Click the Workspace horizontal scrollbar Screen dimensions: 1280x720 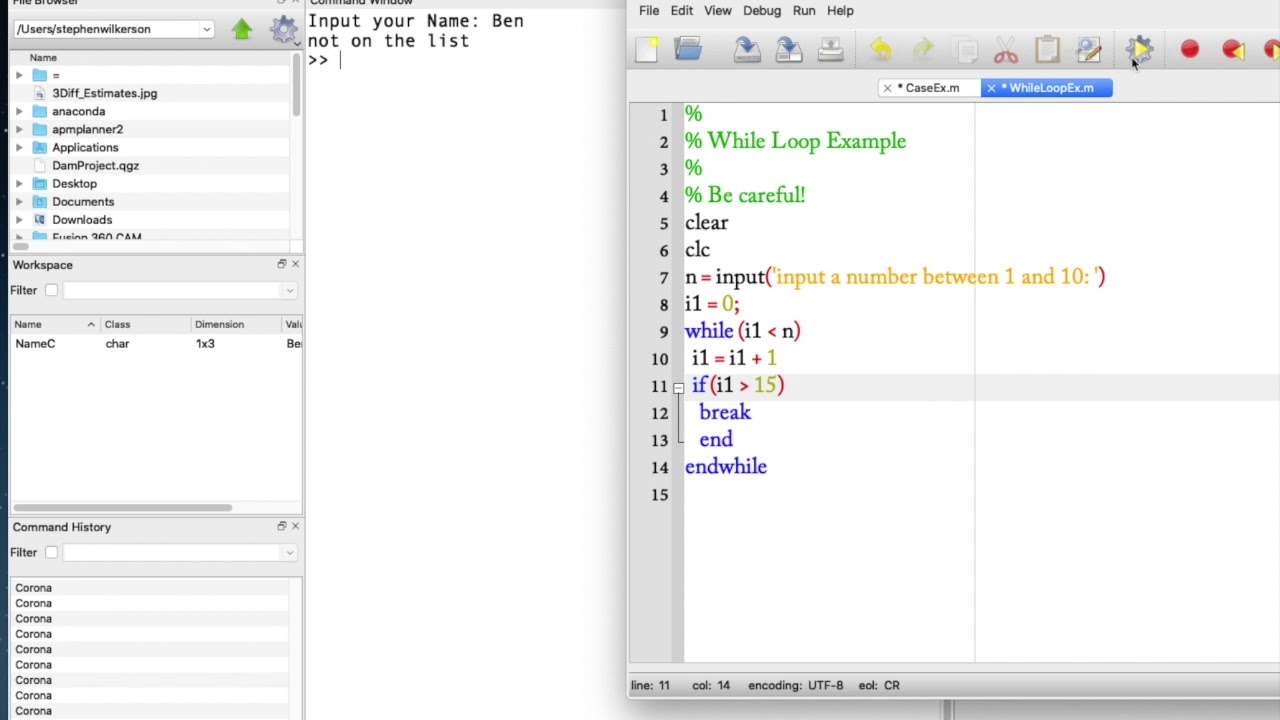pos(122,508)
